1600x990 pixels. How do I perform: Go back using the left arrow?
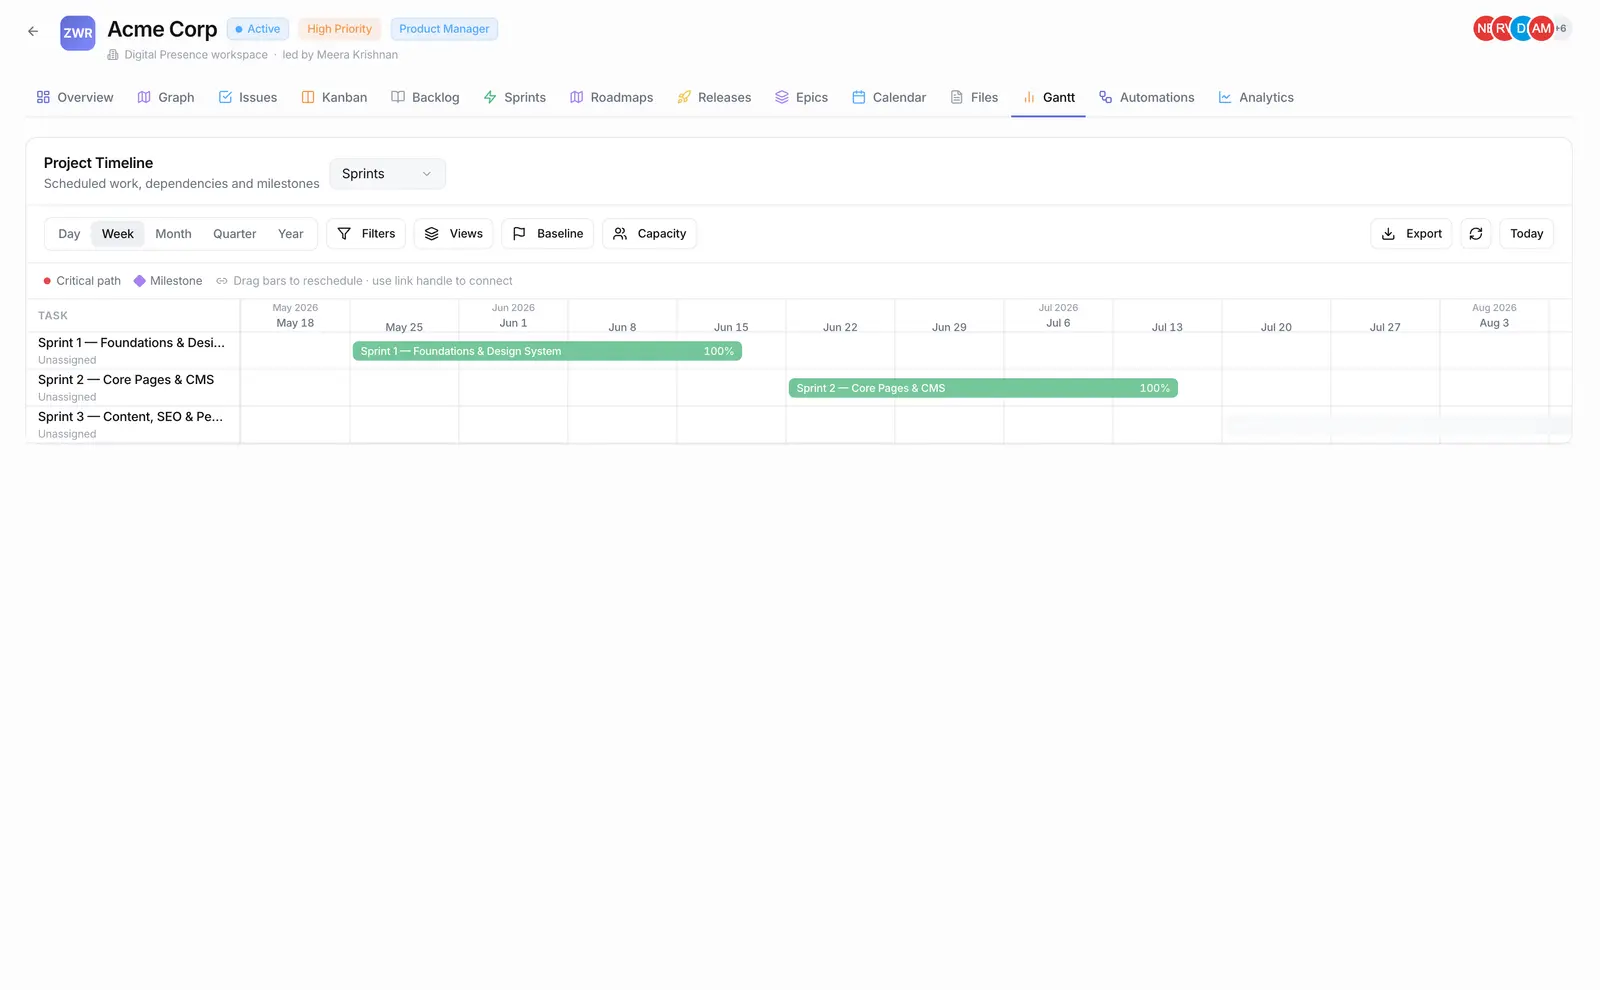point(33,31)
